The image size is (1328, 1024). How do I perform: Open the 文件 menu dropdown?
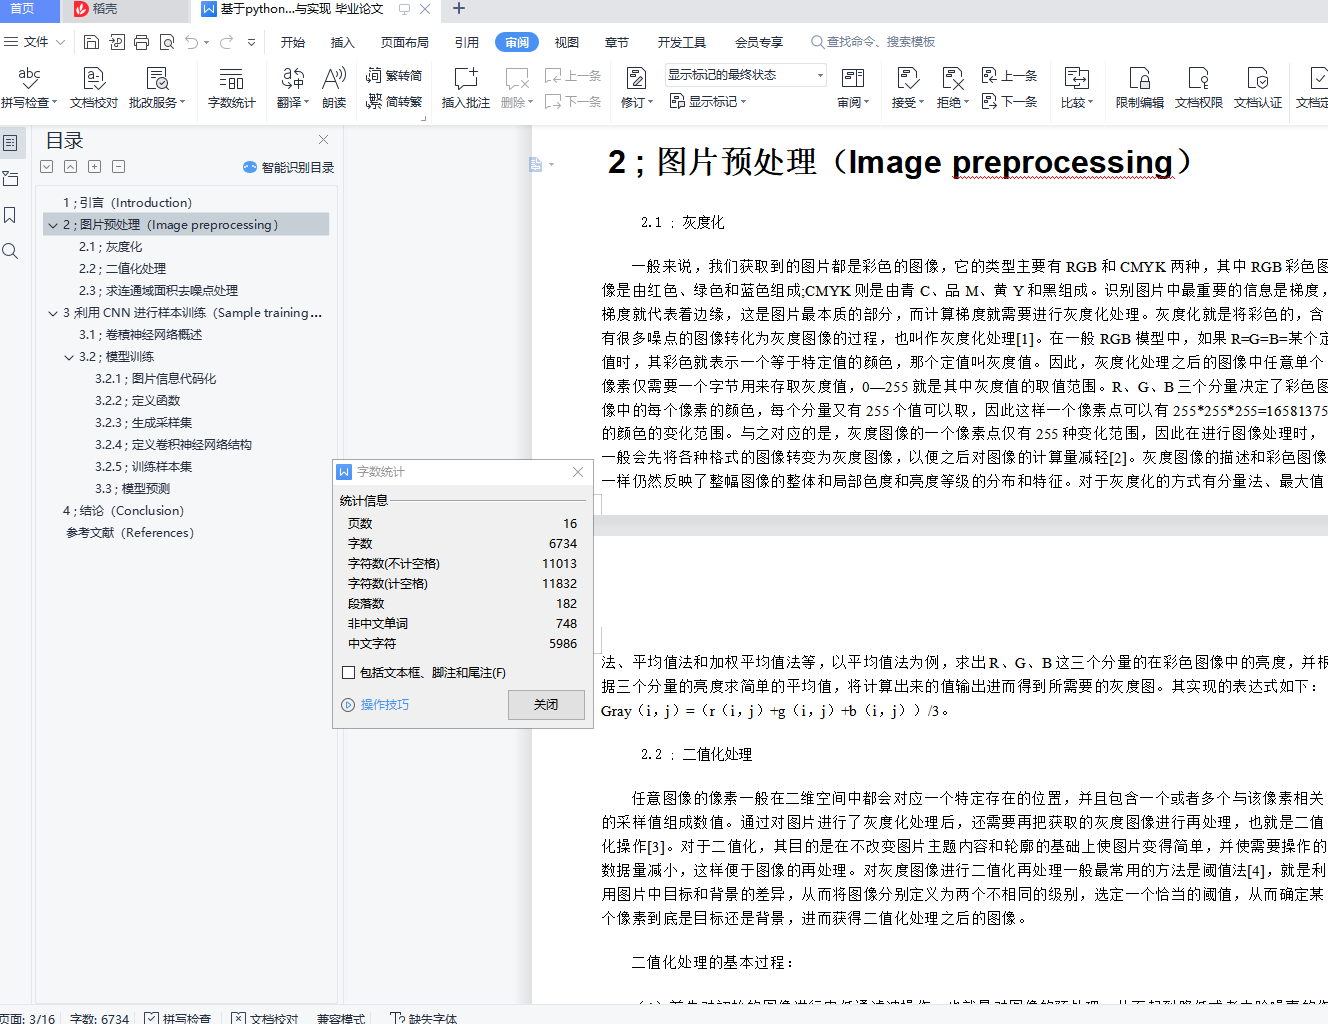[x=35, y=42]
